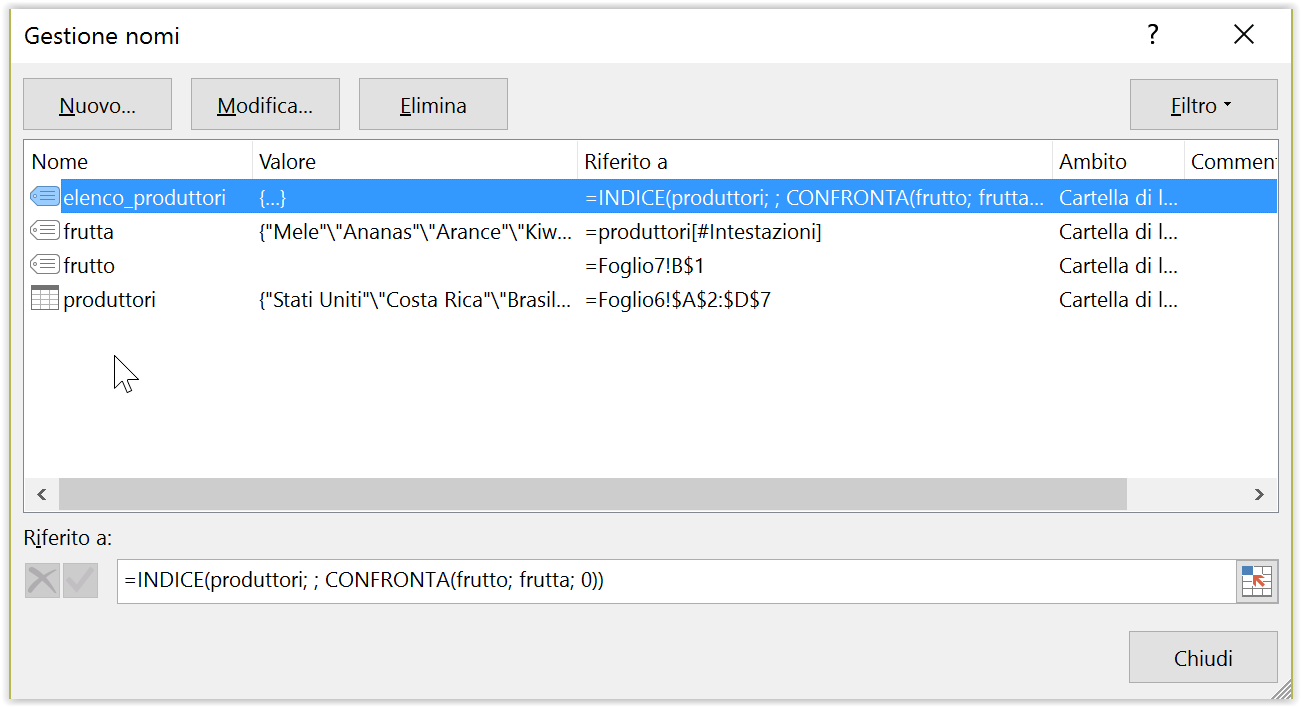
Task: Click the Riferito a column header
Action: tap(815, 161)
